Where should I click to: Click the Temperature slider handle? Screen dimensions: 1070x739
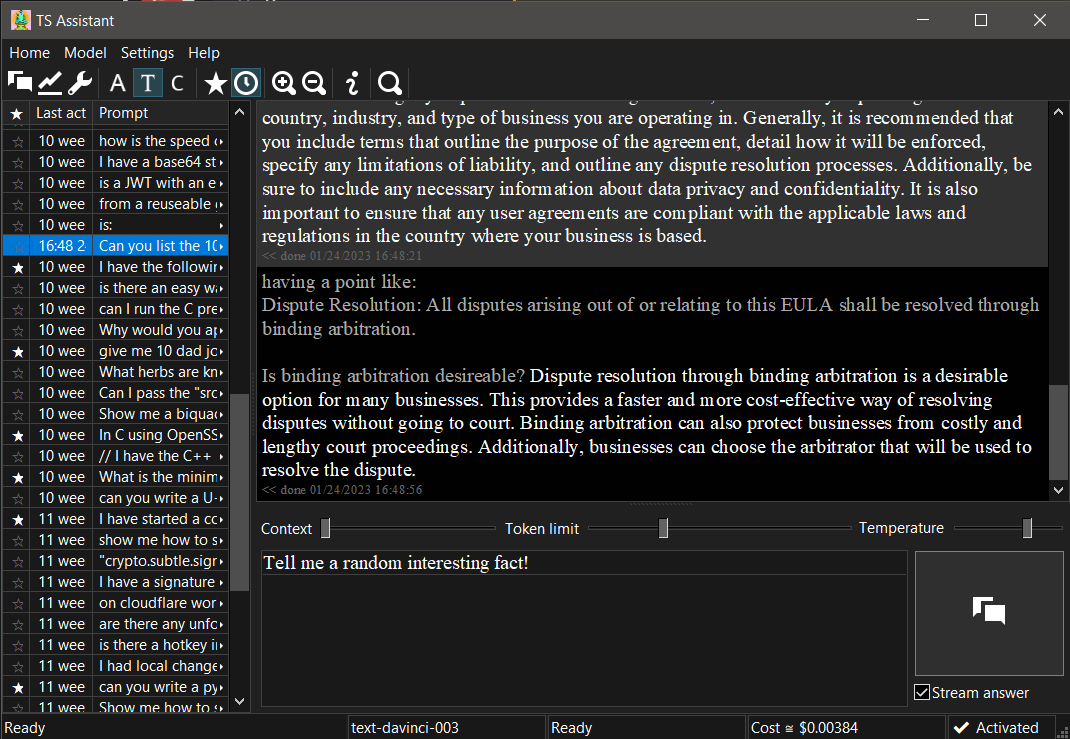click(x=1027, y=528)
